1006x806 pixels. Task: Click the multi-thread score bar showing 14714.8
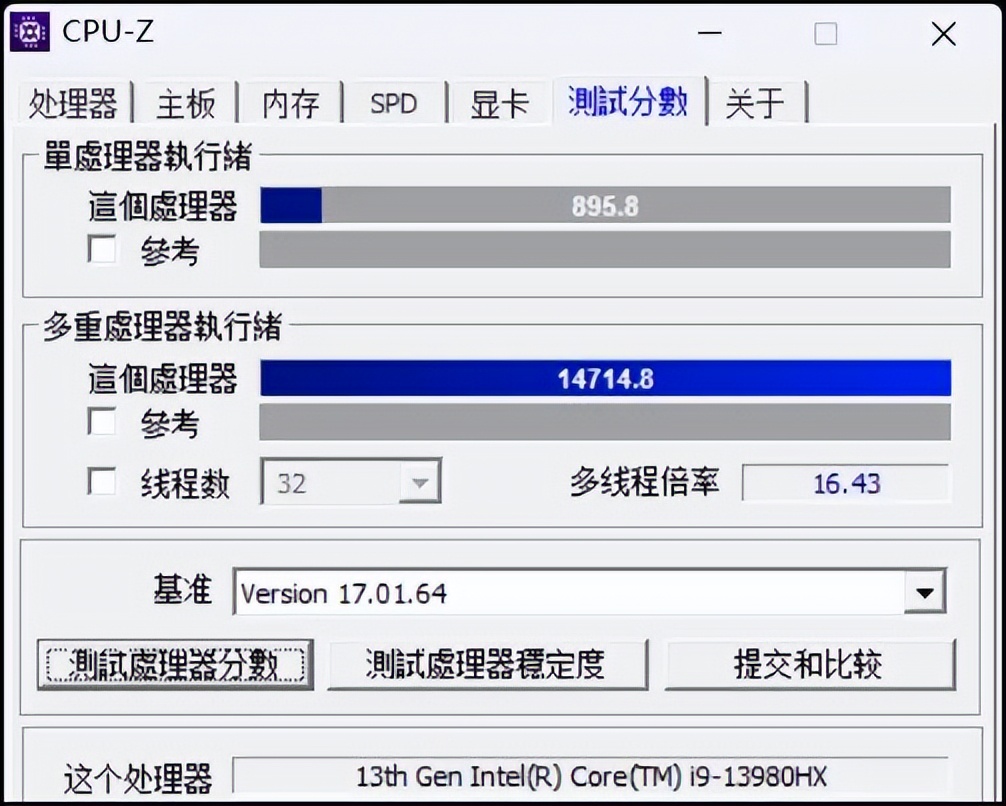(605, 378)
